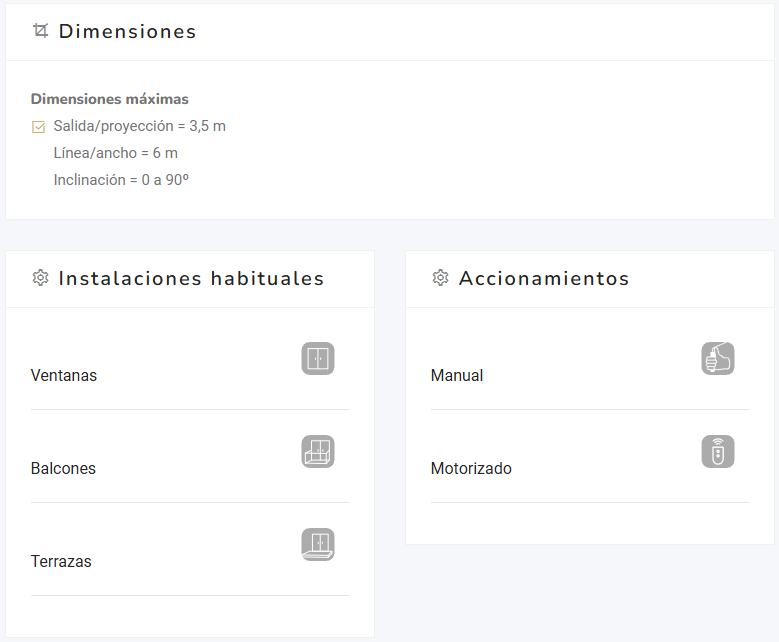Click the Manual hand-crank icon

click(x=718, y=359)
